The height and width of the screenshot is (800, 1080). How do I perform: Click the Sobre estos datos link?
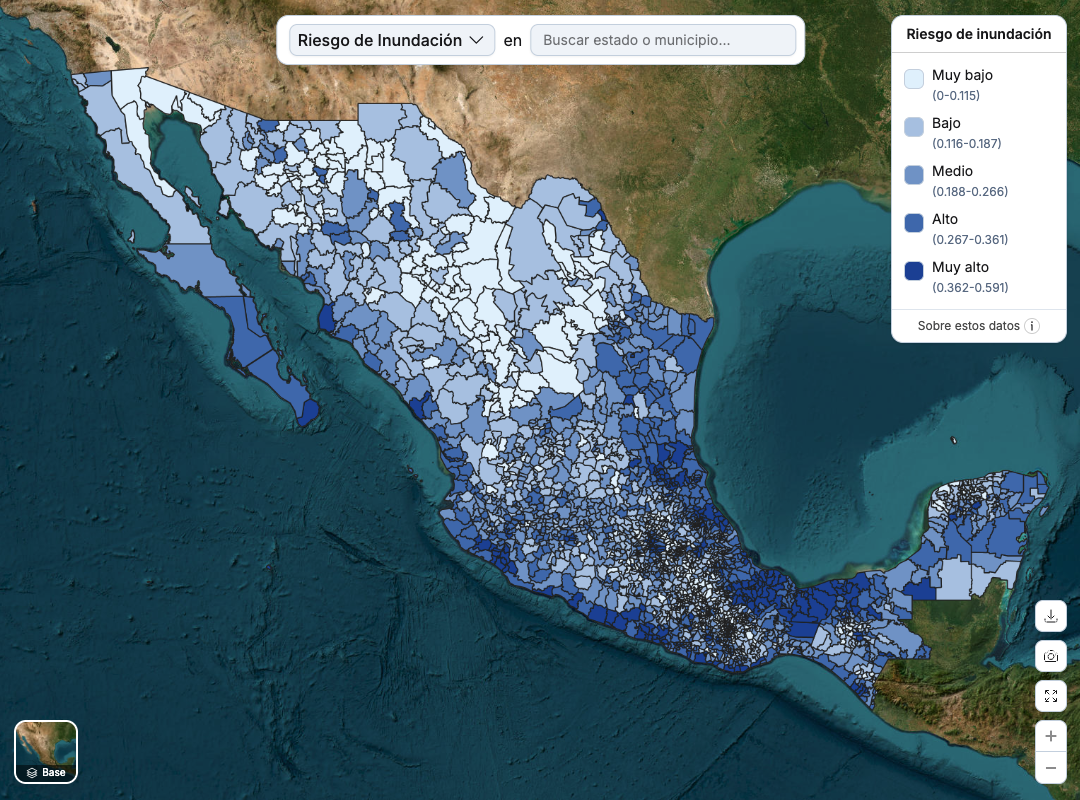968,326
